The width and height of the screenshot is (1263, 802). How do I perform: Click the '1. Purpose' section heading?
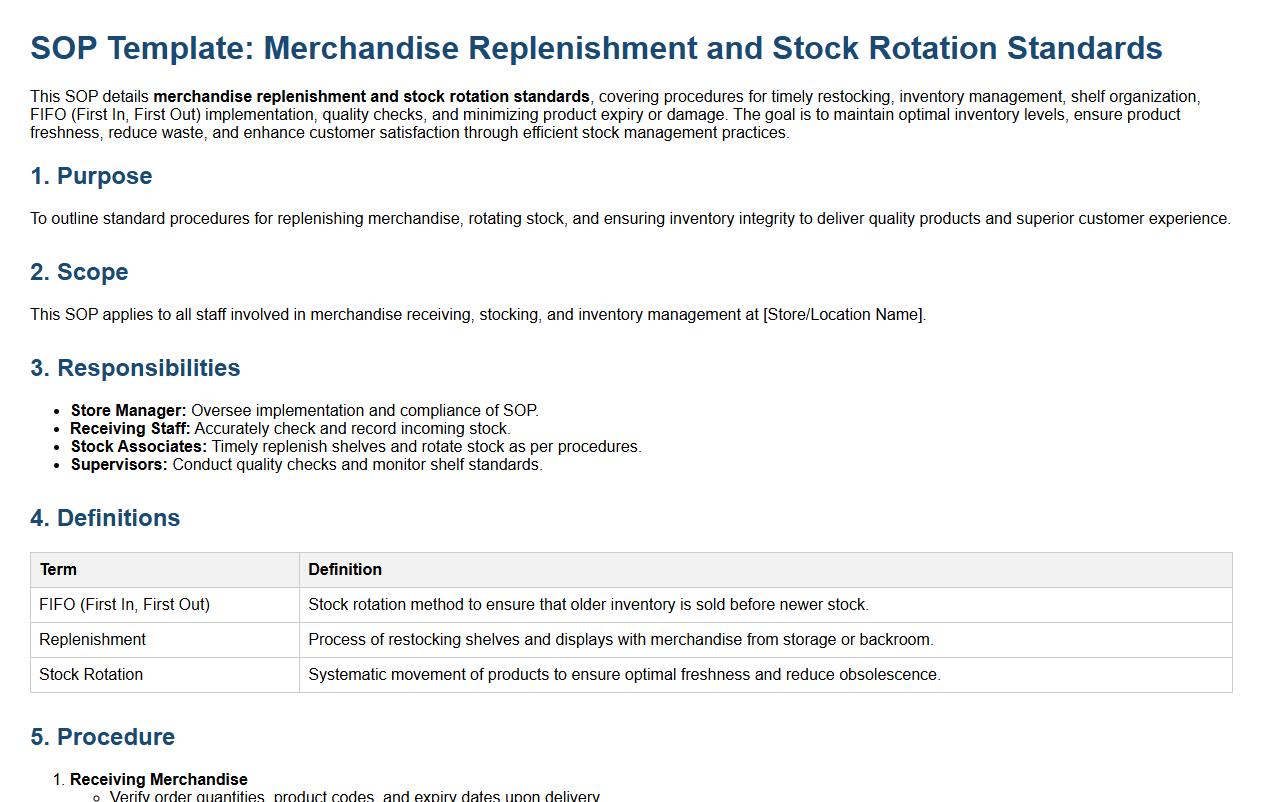coord(91,176)
